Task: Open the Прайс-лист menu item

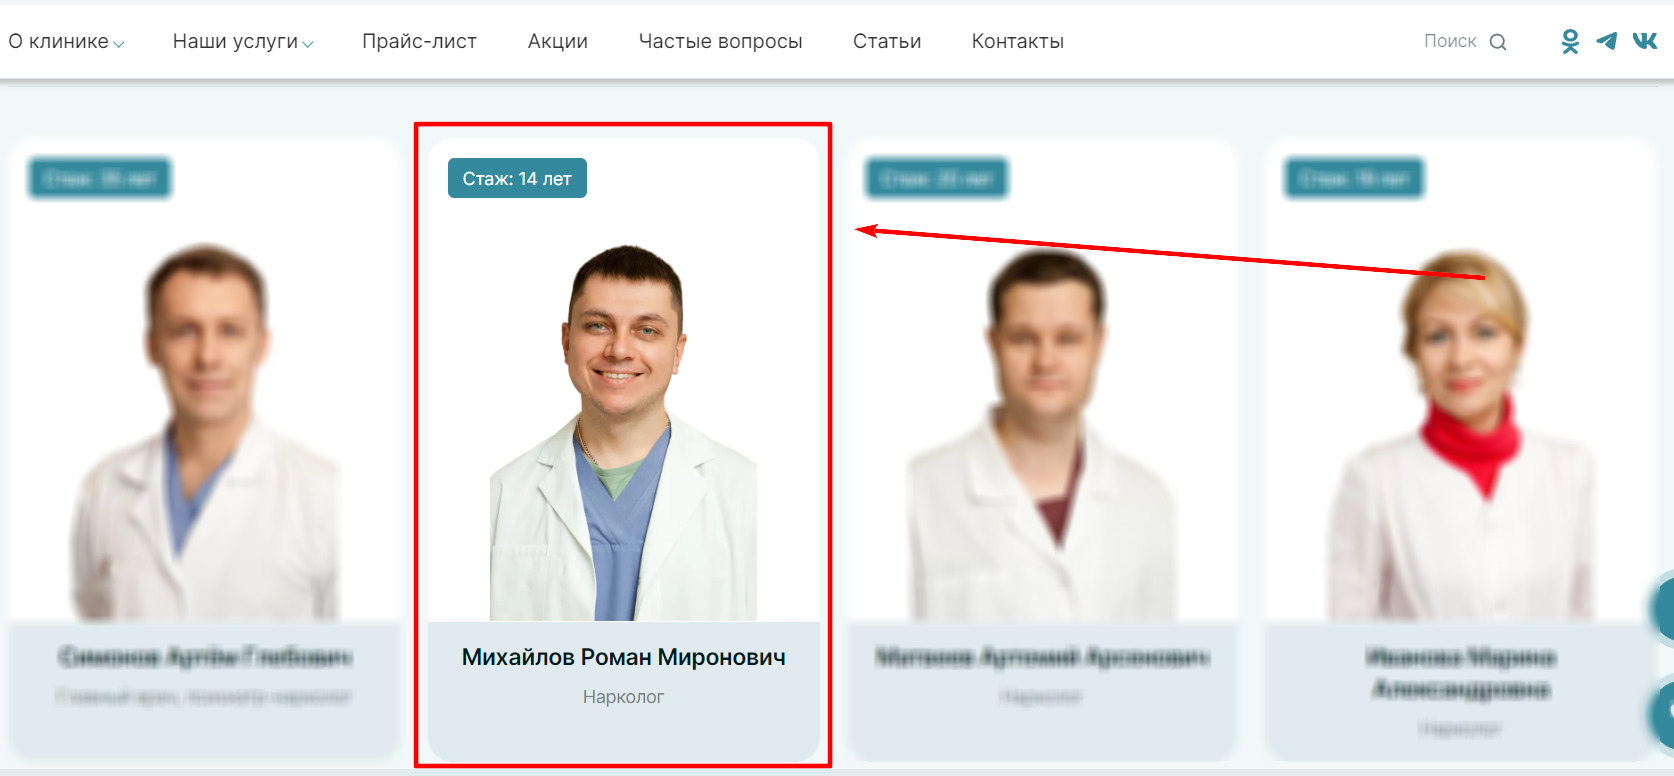Action: (x=419, y=41)
